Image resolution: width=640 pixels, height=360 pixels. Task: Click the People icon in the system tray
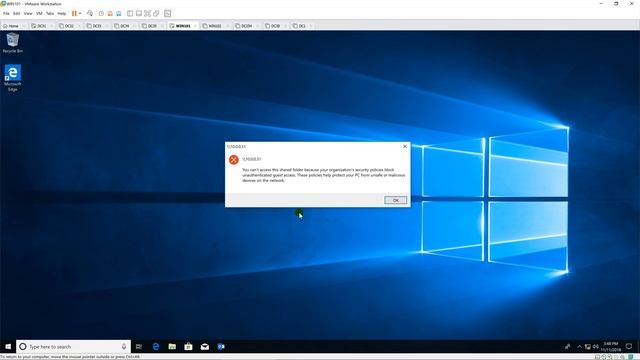pos(567,347)
